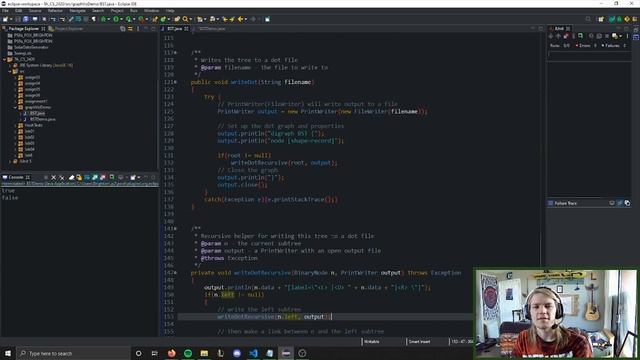This screenshot has width=640, height=360.
Task: Select BST.java in Package Explorer
Action: (37, 113)
